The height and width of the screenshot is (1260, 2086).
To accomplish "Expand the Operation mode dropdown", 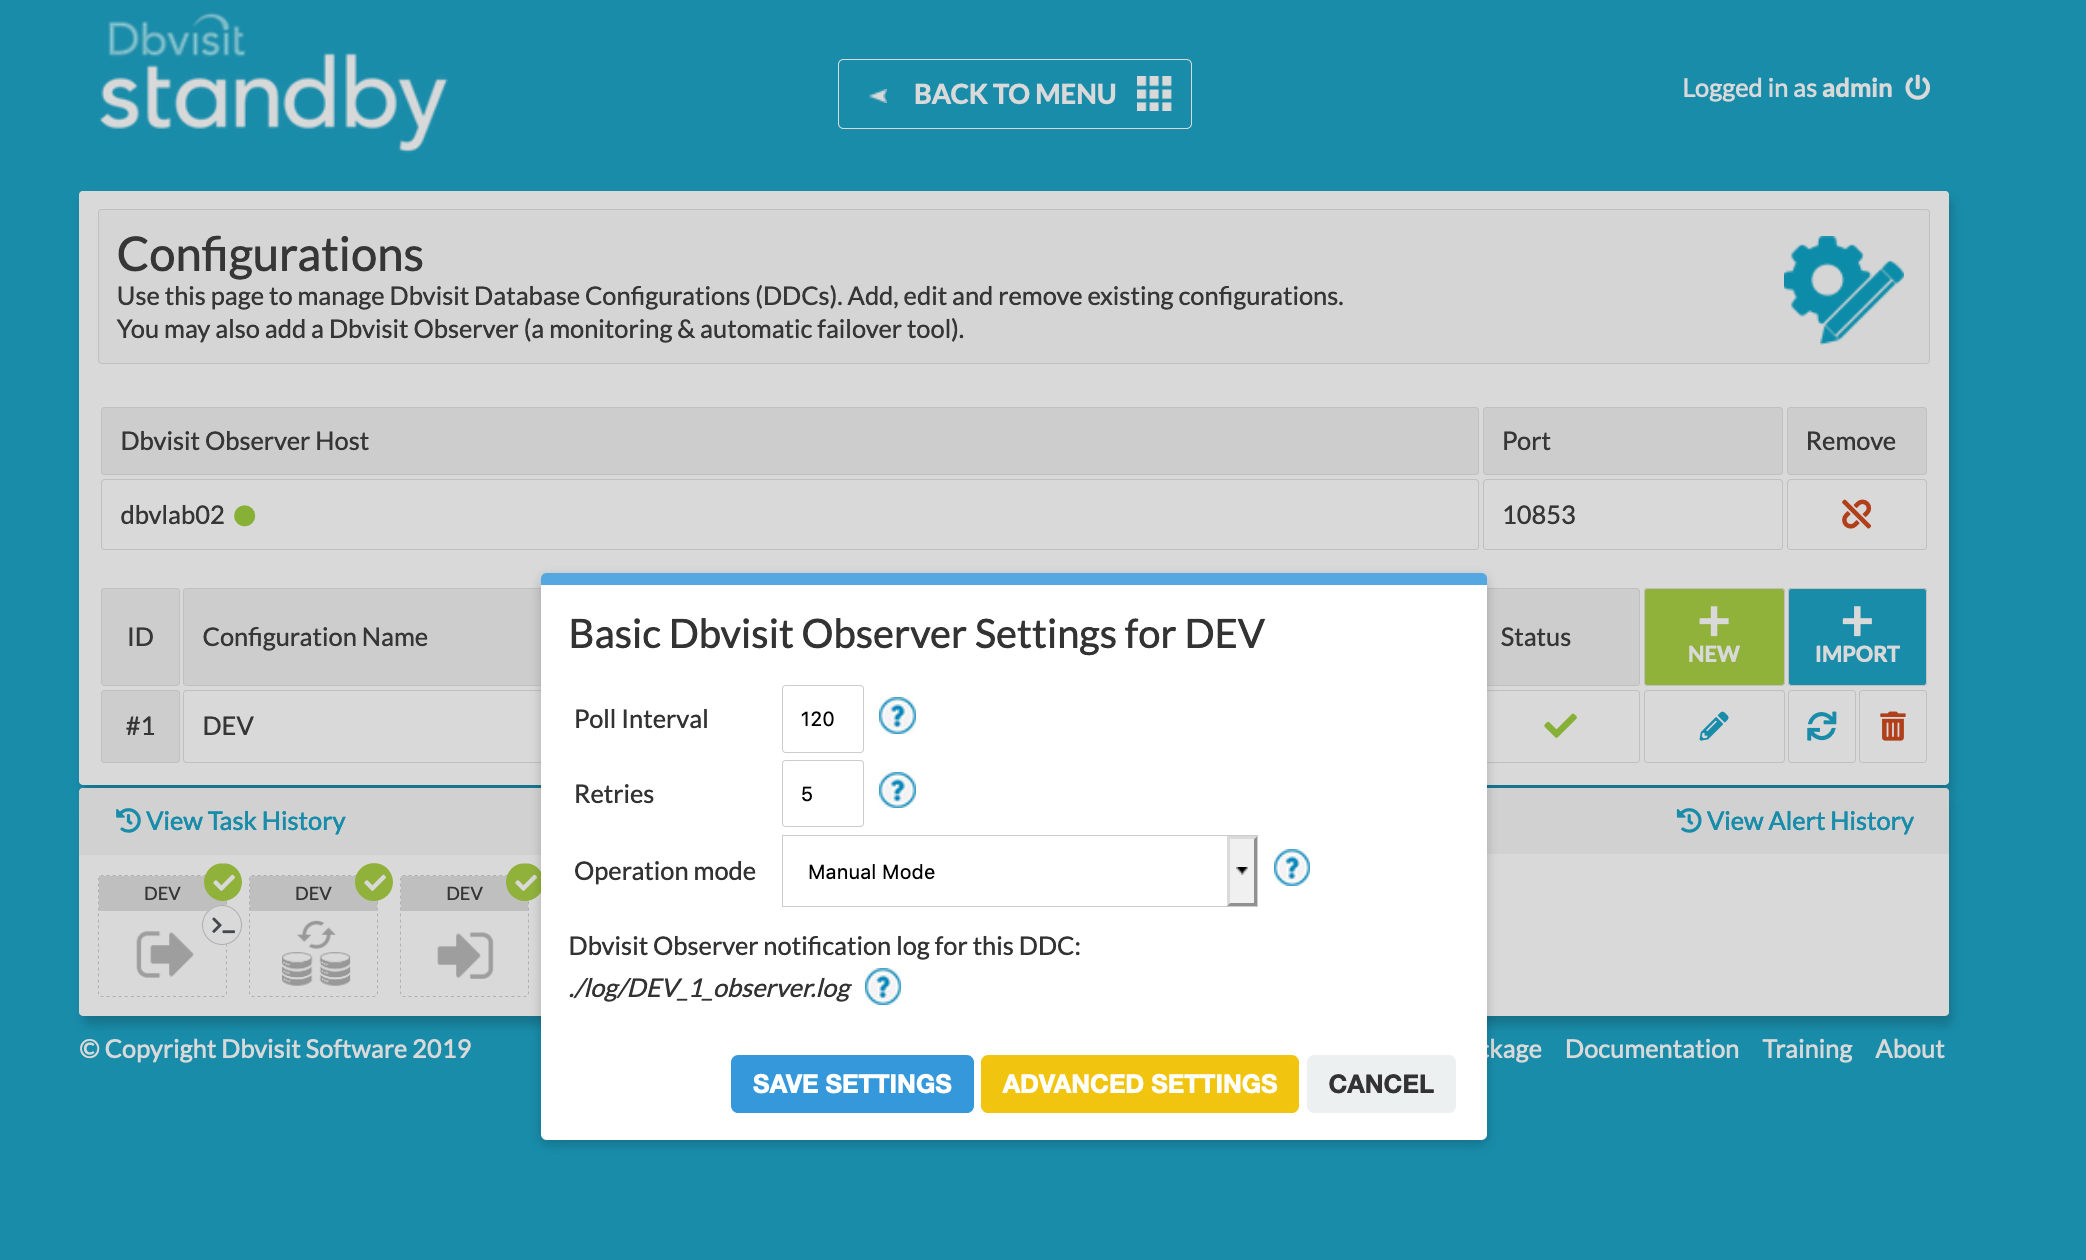I will point(1019,871).
